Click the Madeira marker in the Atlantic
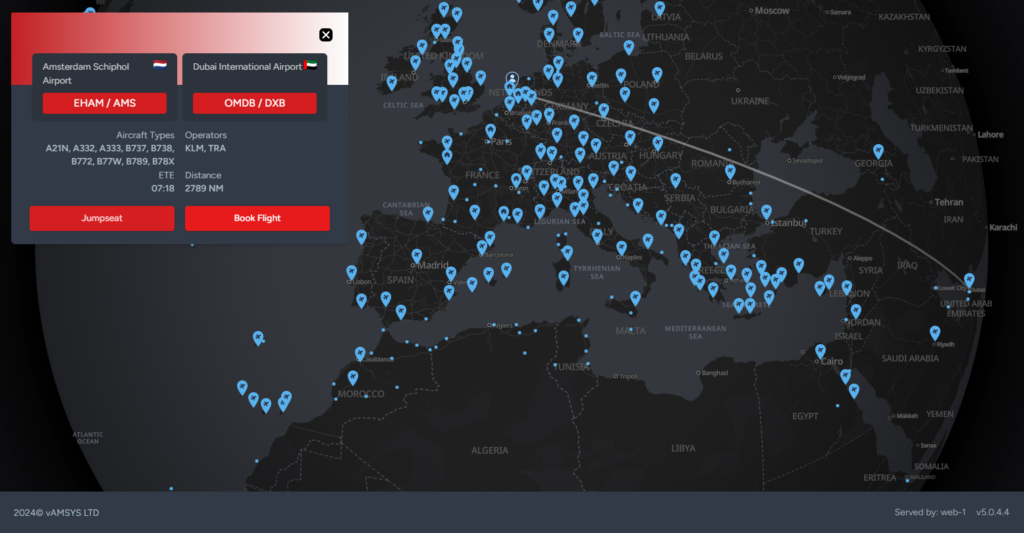This screenshot has height=533, width=1024. [258, 338]
